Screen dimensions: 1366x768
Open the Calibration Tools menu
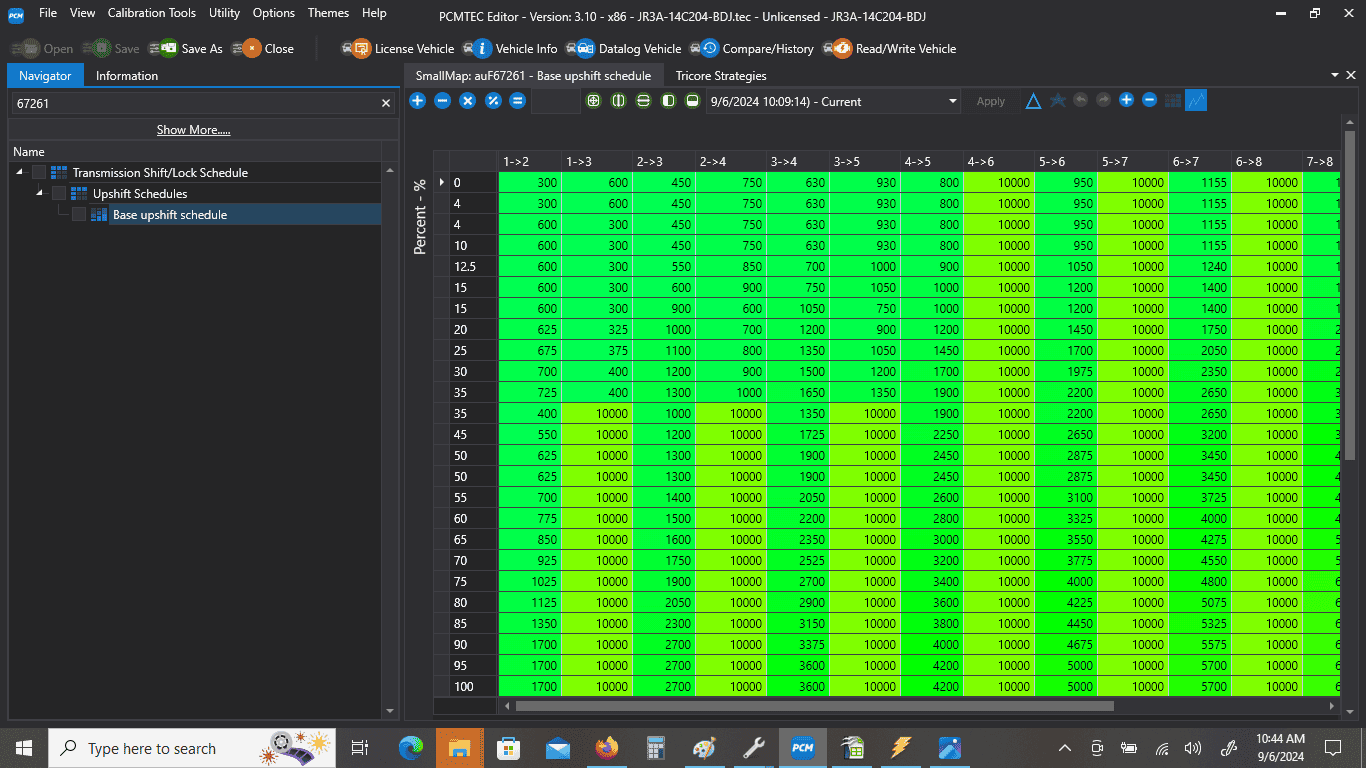[152, 13]
